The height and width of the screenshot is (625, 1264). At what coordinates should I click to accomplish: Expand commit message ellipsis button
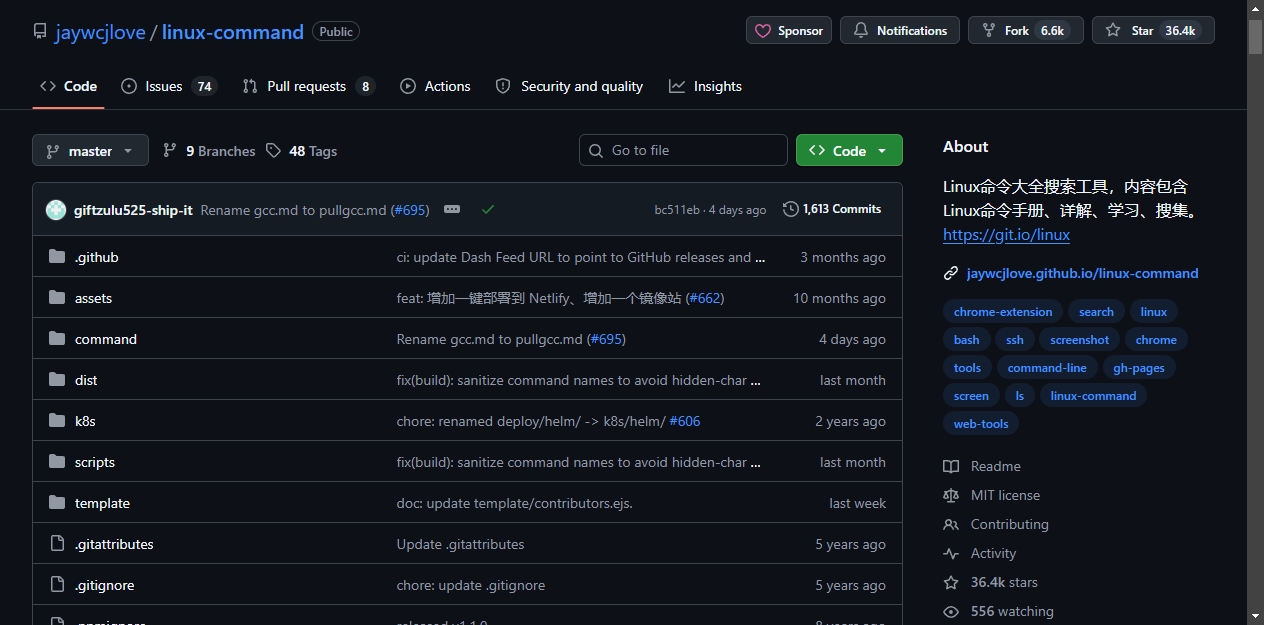(452, 209)
